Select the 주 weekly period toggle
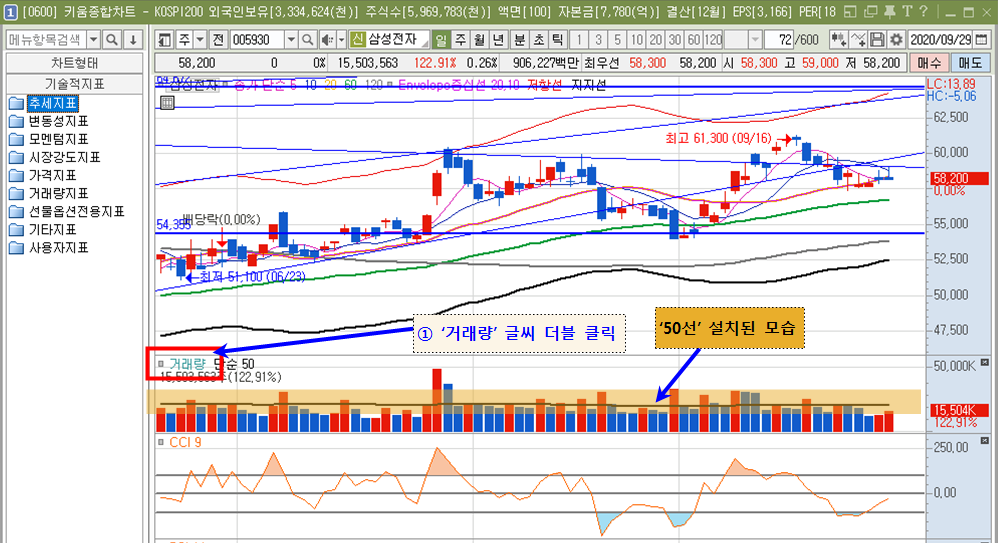The width and height of the screenshot is (998, 543). coord(460,40)
